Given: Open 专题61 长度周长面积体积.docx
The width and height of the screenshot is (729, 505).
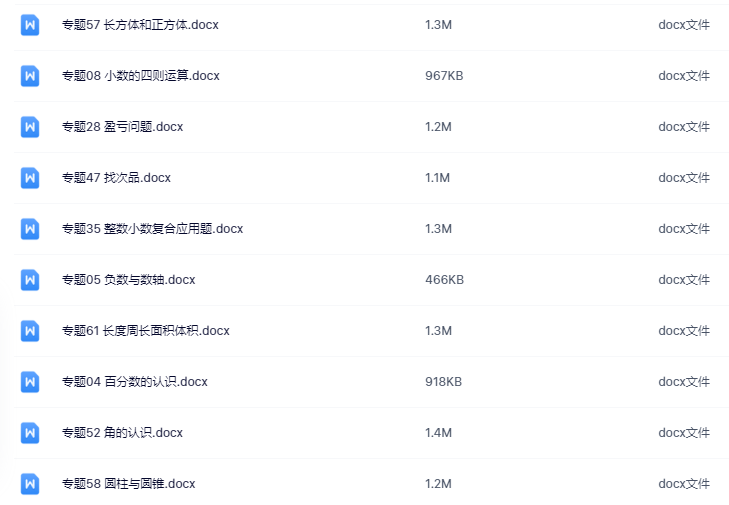Looking at the screenshot, I should pos(146,331).
